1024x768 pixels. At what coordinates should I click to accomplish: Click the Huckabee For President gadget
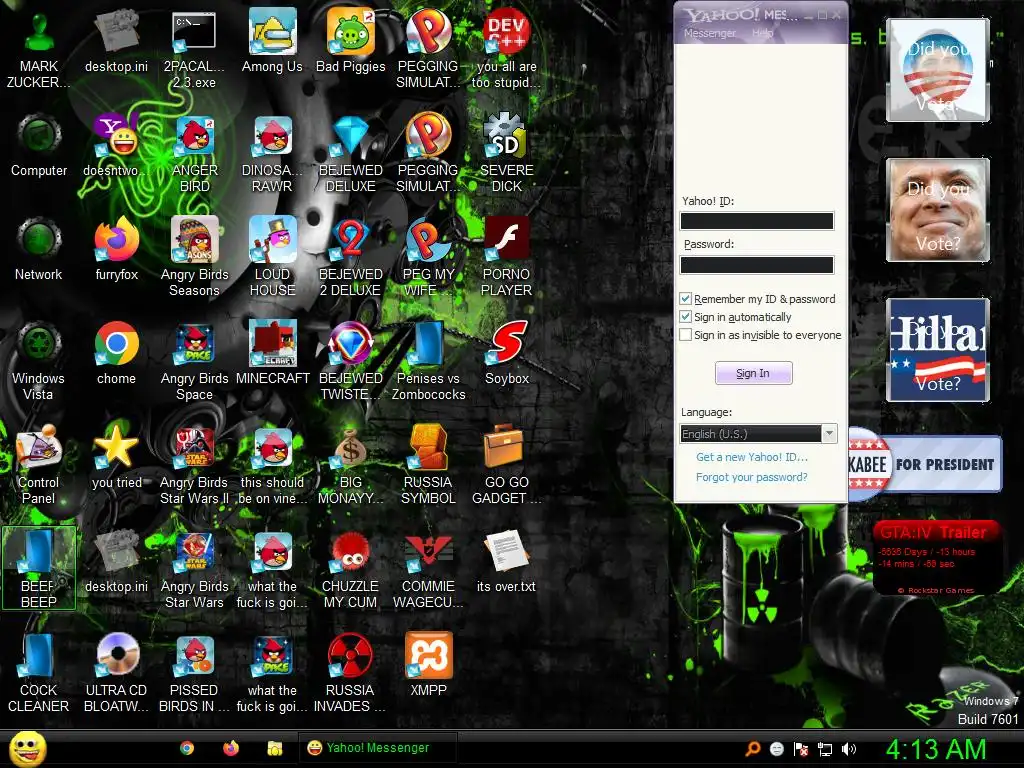point(925,464)
